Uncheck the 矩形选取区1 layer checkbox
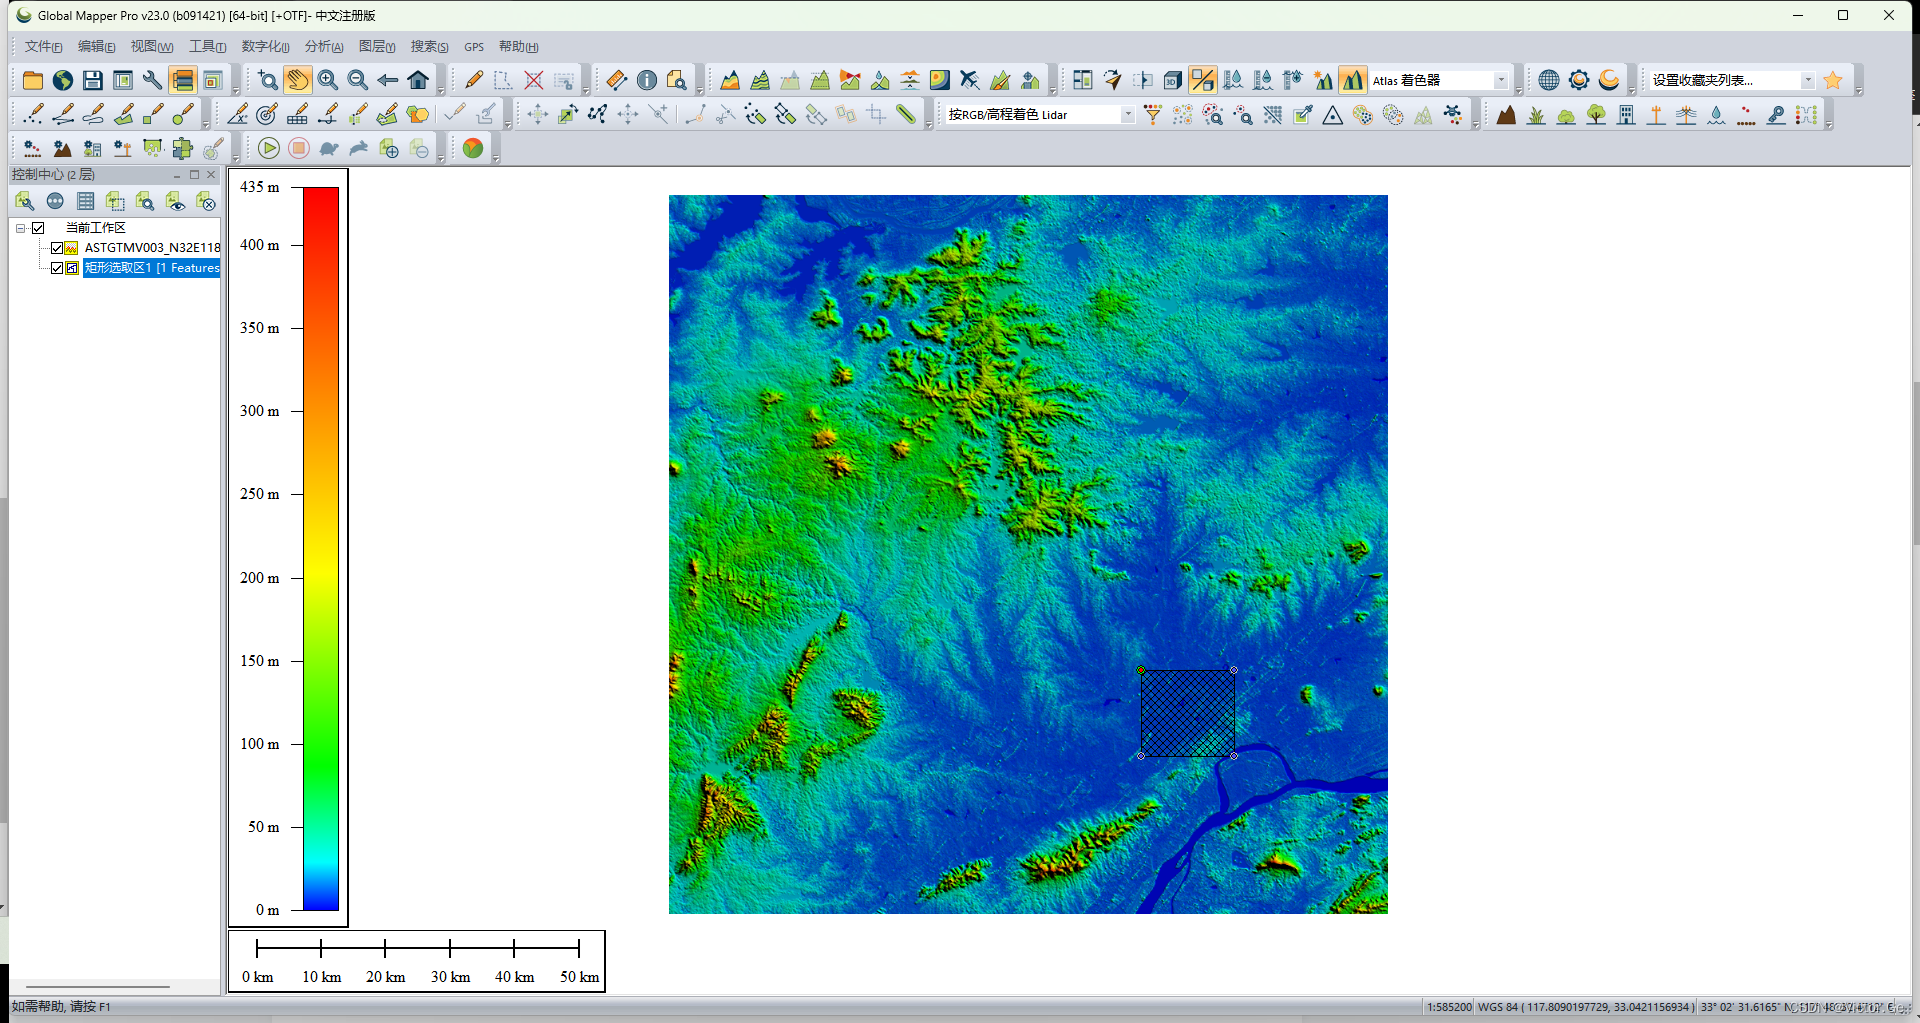1920x1023 pixels. click(57, 268)
